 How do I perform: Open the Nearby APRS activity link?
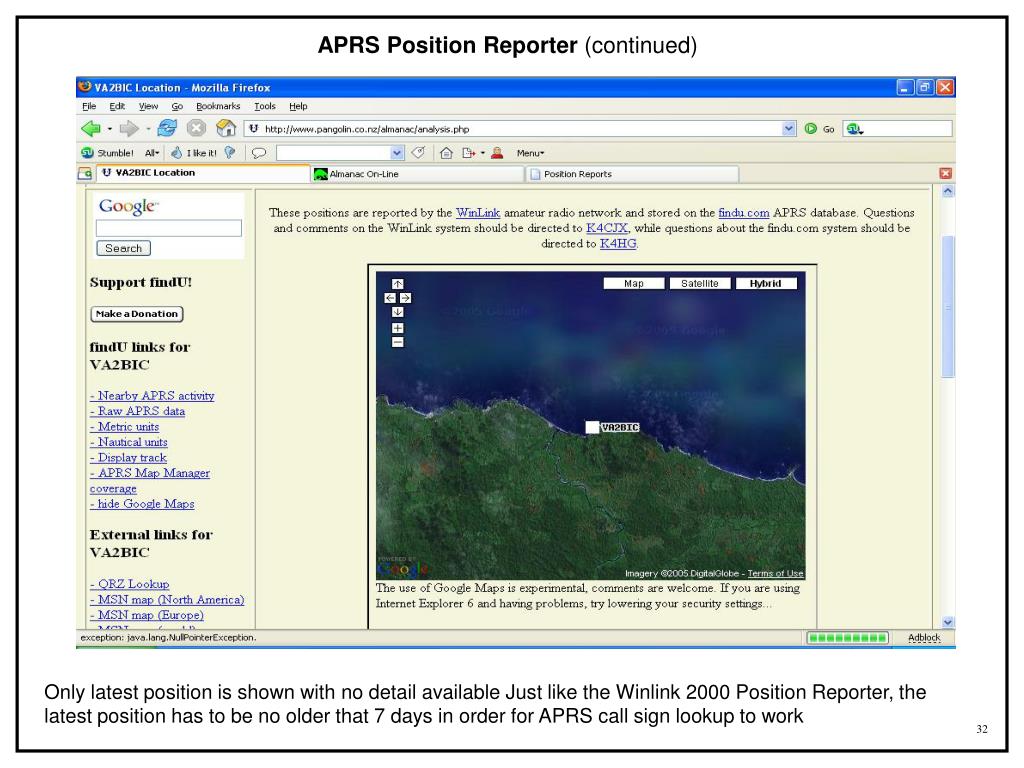[x=152, y=396]
